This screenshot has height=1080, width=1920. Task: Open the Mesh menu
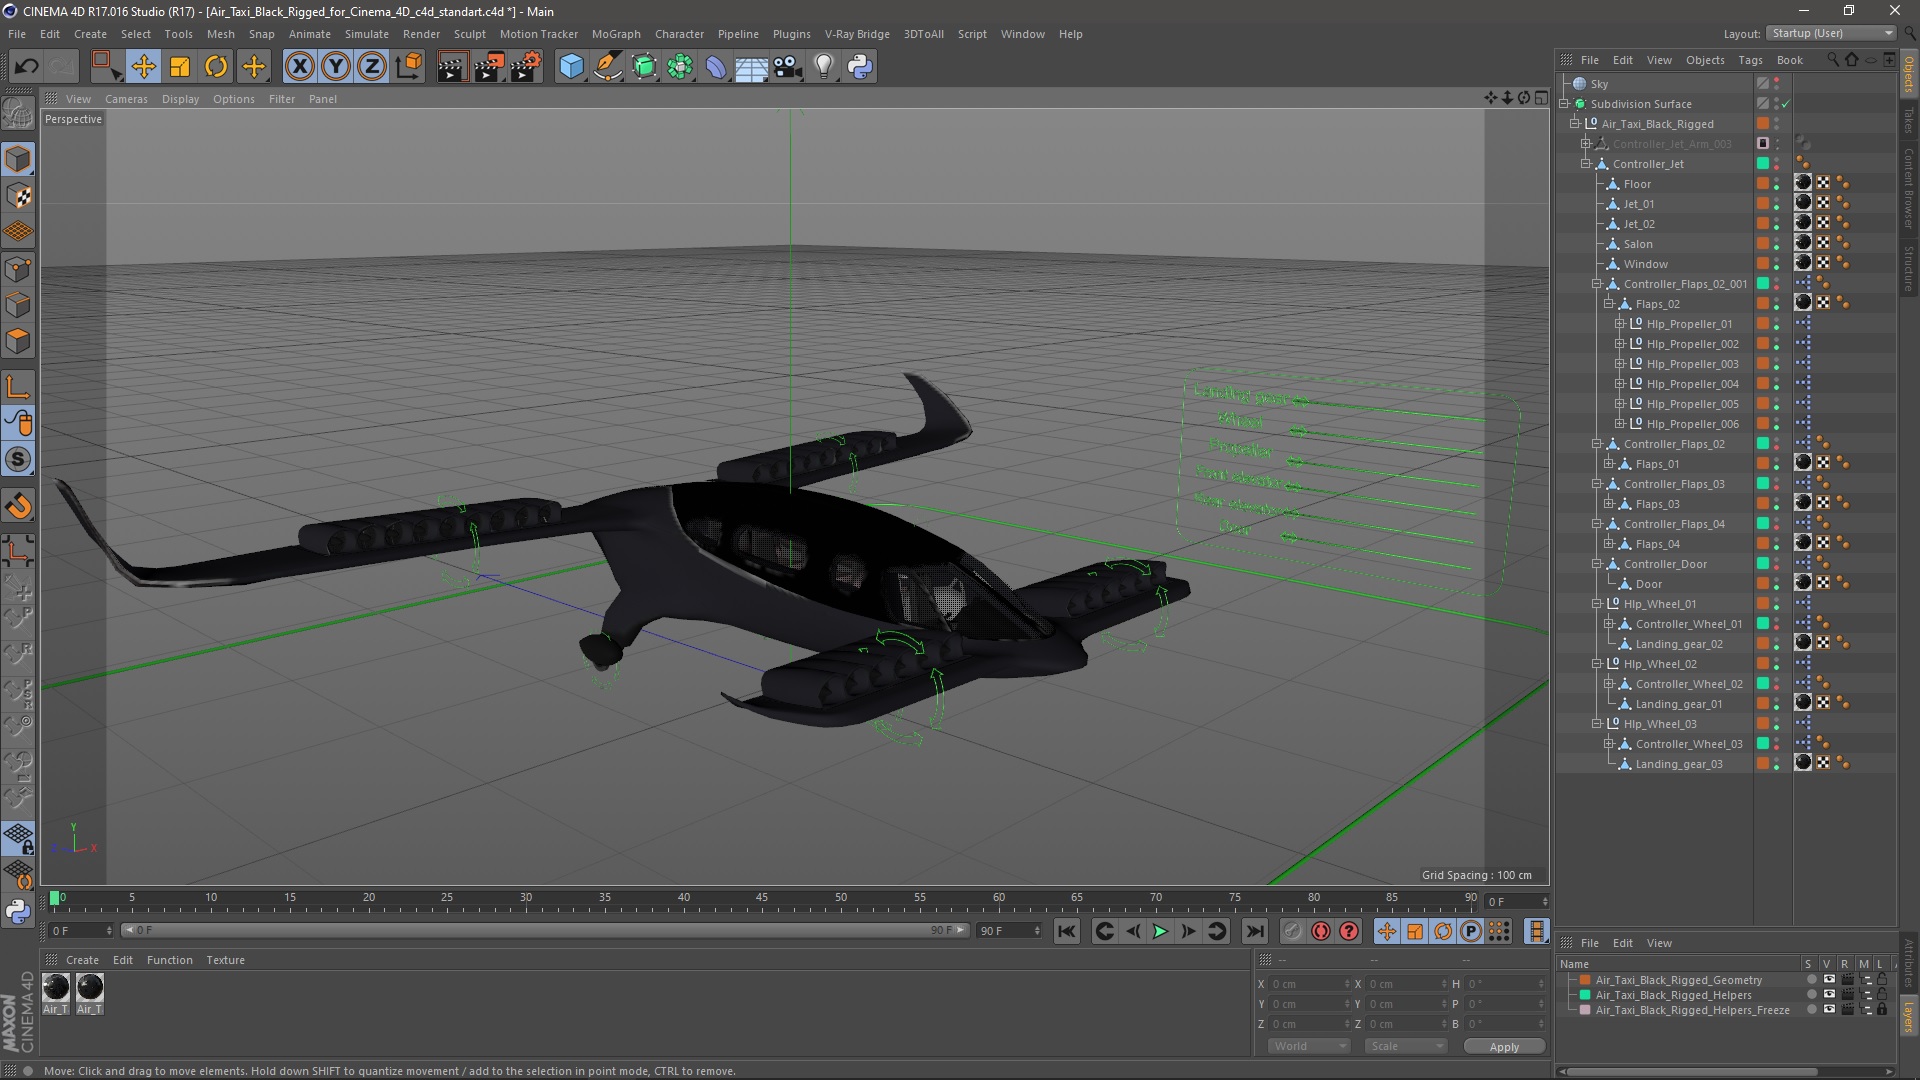(220, 34)
